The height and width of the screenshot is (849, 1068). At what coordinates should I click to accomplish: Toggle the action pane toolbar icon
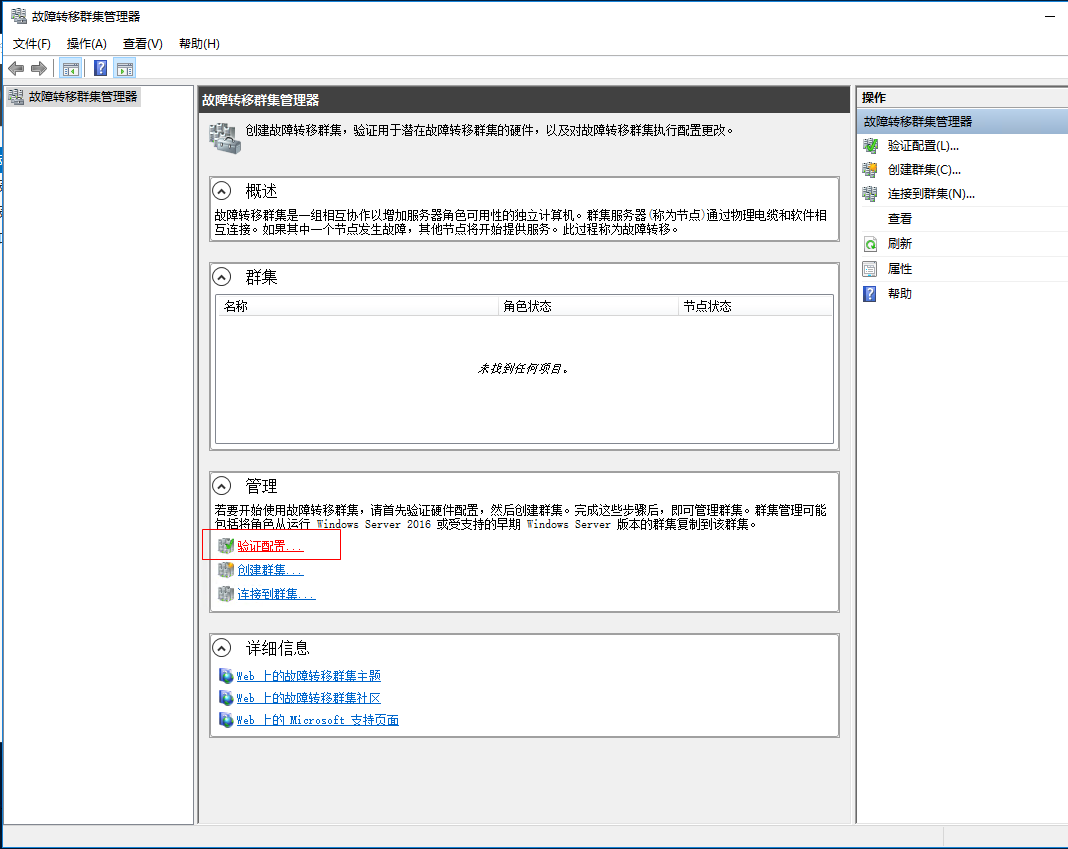125,68
